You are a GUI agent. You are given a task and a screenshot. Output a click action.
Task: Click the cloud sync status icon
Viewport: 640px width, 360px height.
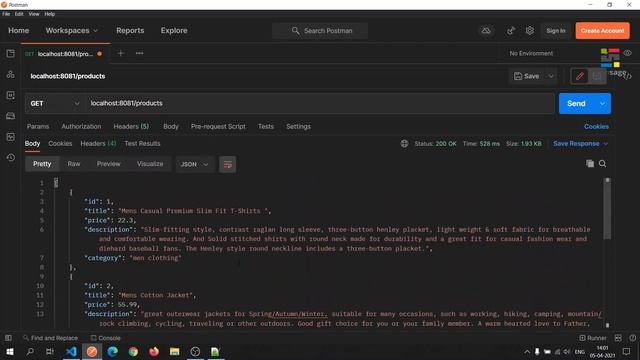tap(486, 31)
